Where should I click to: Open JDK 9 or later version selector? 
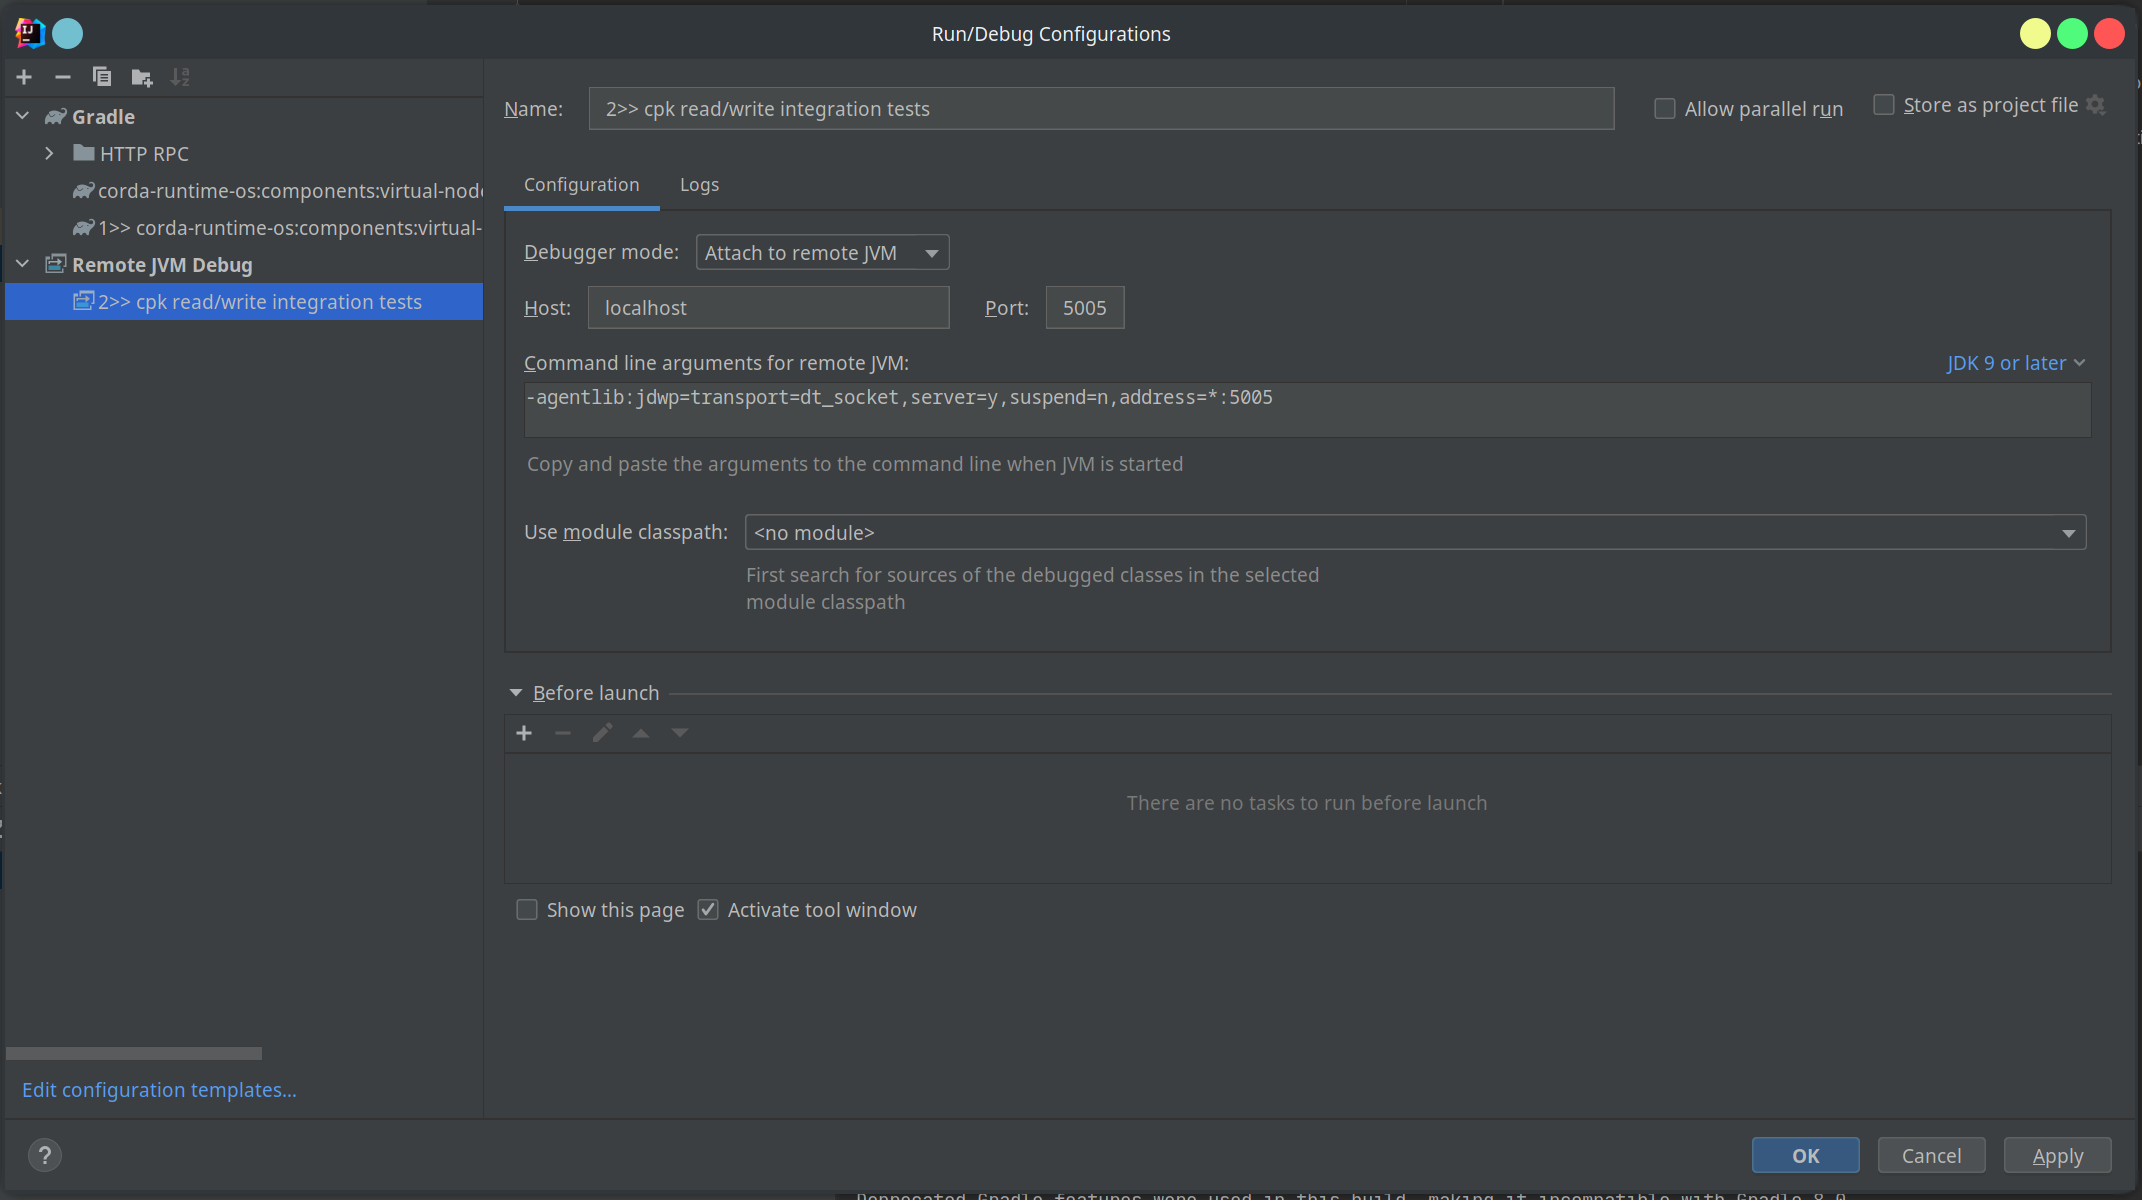2016,362
